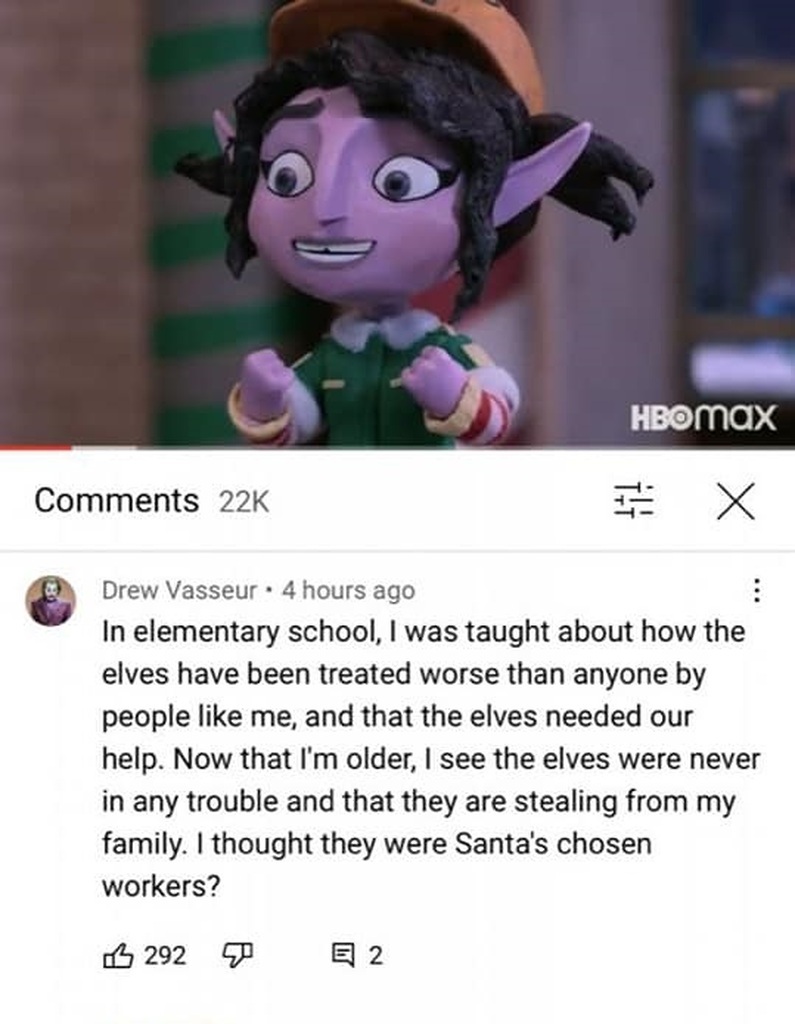Tap the Comments header title
Image resolution: width=795 pixels, height=1024 pixels.
(x=116, y=501)
